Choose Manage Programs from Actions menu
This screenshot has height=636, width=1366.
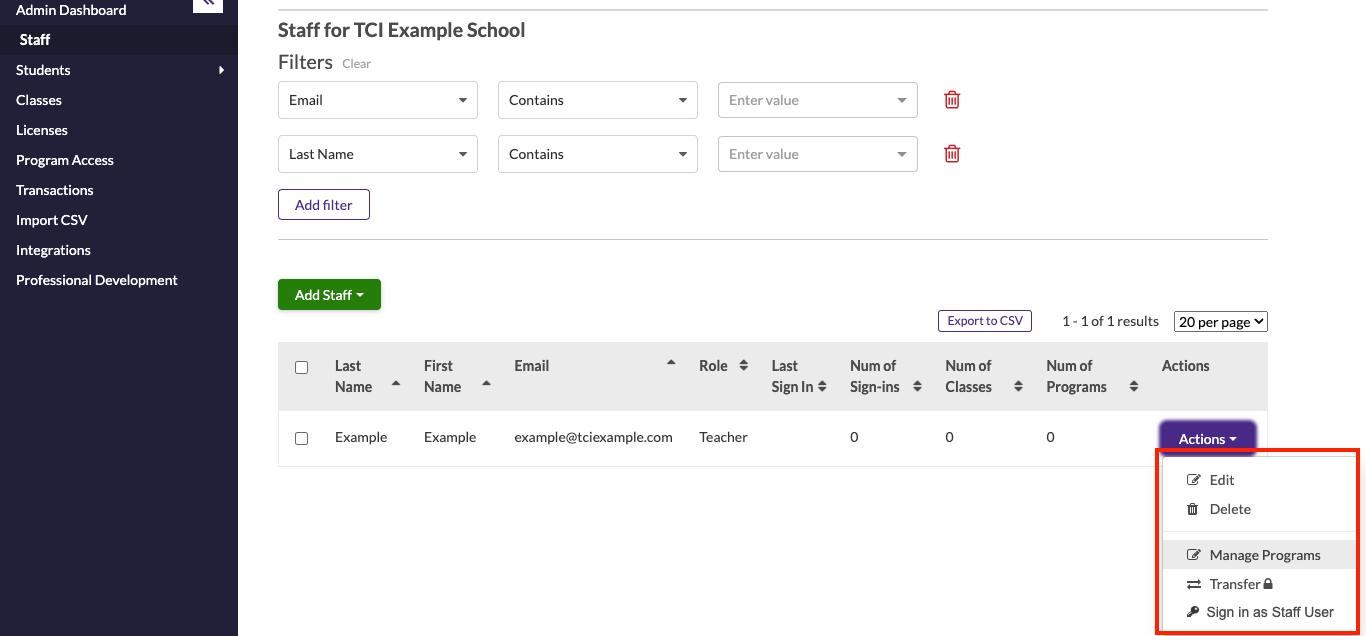point(1264,555)
